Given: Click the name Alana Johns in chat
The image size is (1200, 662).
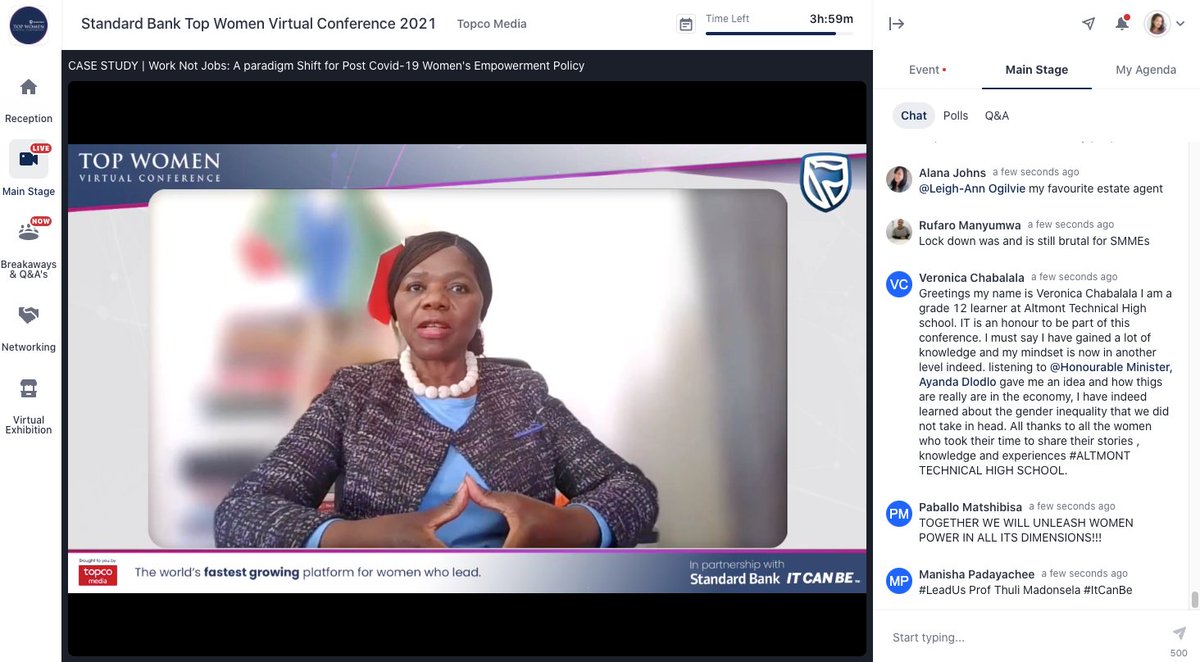Looking at the screenshot, I should pos(952,173).
